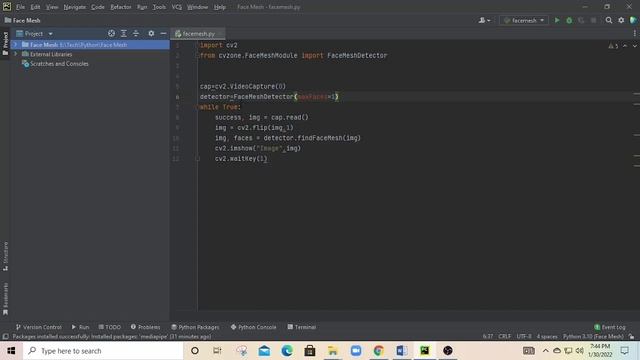Open PyCharm icon in taskbar
640x360 pixels.
pyautogui.click(x=424, y=351)
